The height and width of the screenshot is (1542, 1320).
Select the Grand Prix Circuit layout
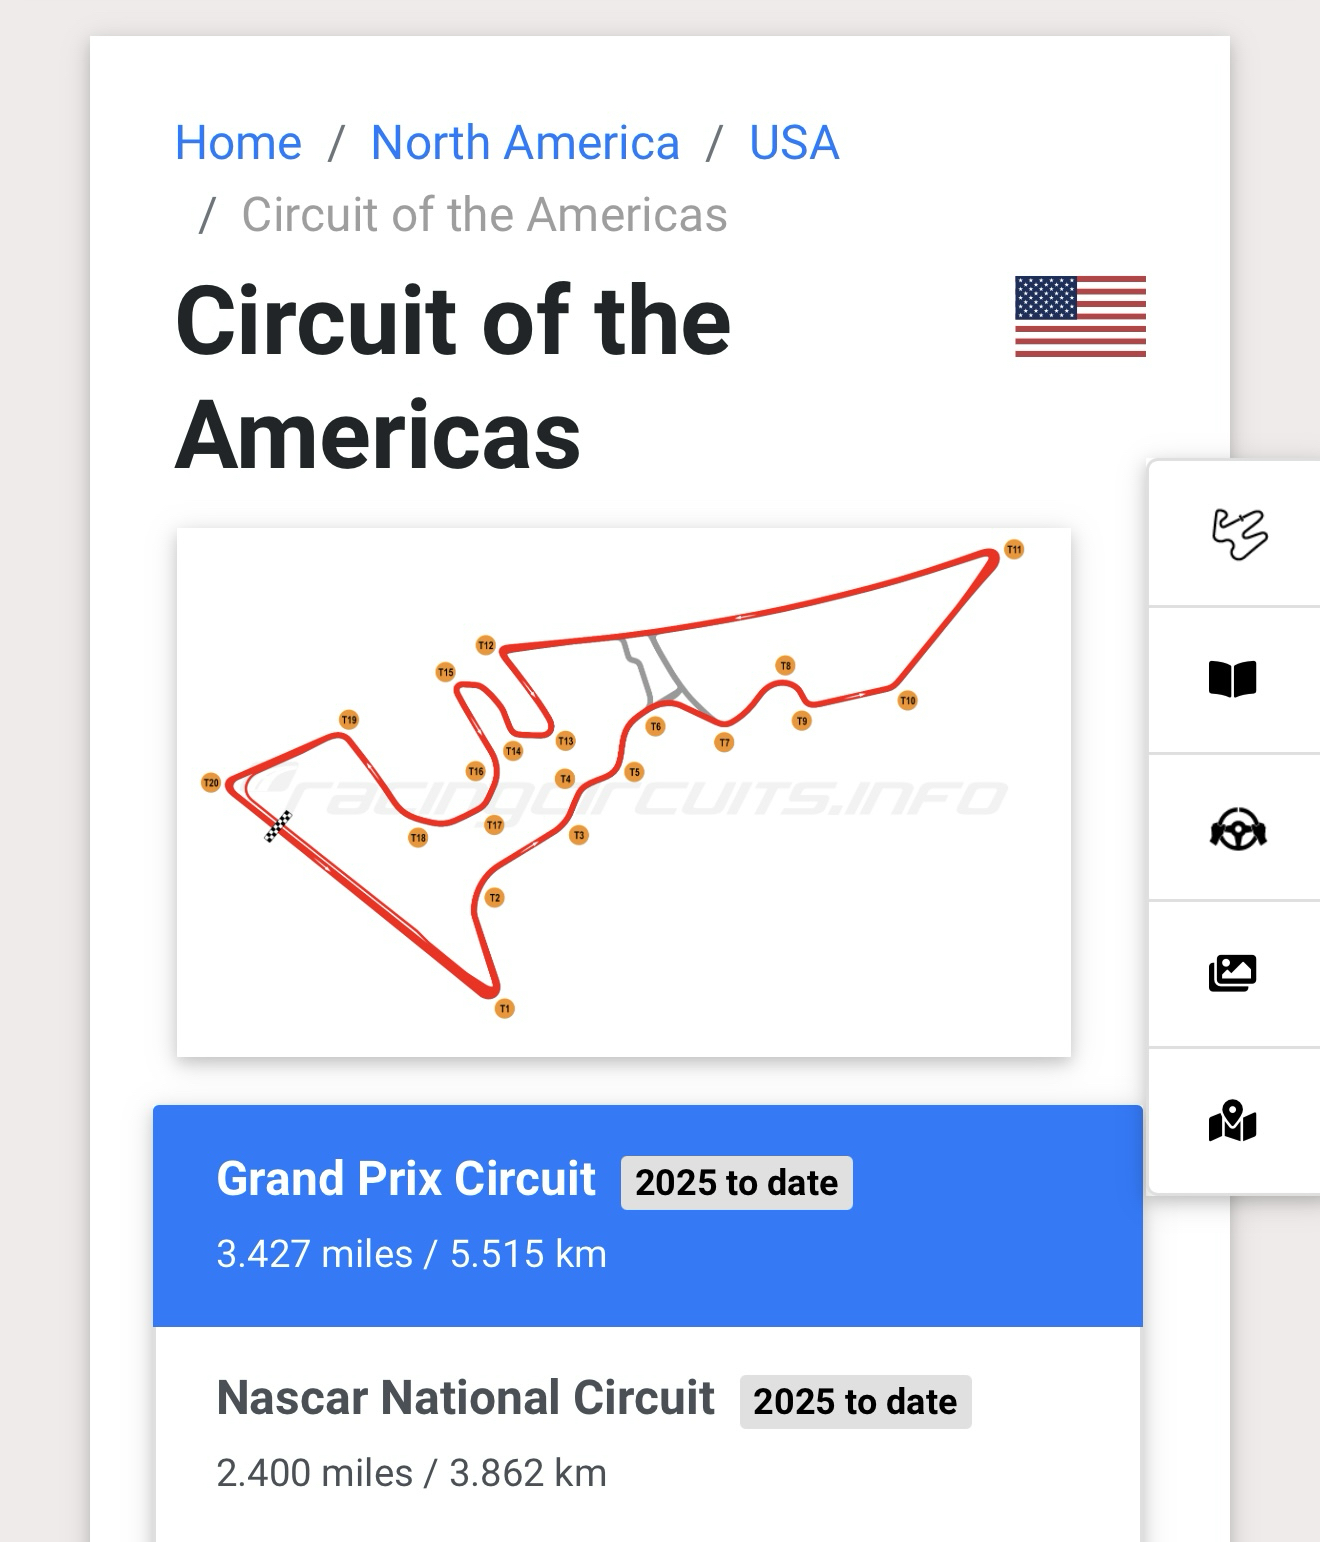point(406,1179)
